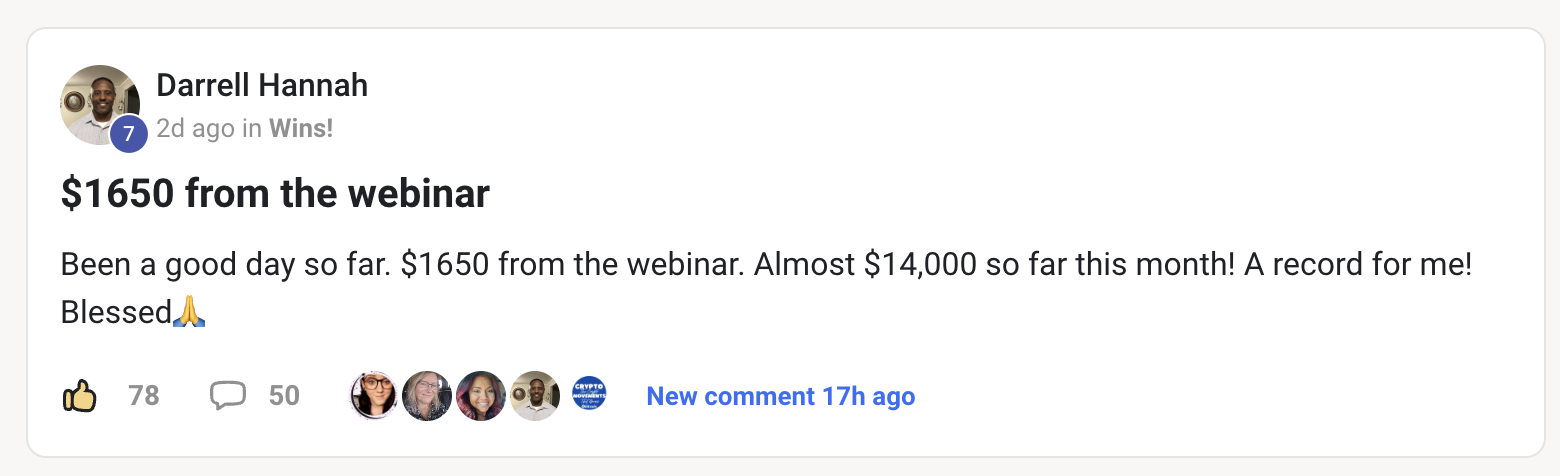Viewport: 1560px width, 476px height.
Task: Click the 2d ago timestamp
Action: pos(196,128)
